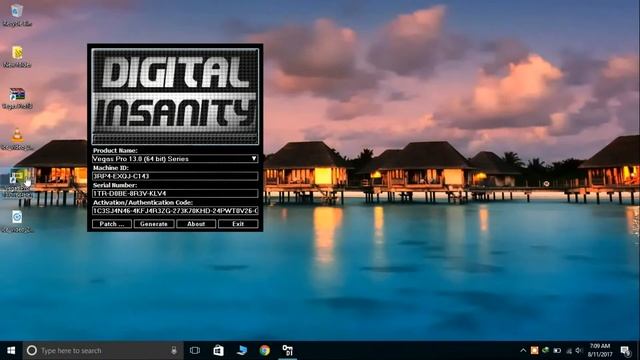Click the orange square tray icon

[x=534, y=350]
